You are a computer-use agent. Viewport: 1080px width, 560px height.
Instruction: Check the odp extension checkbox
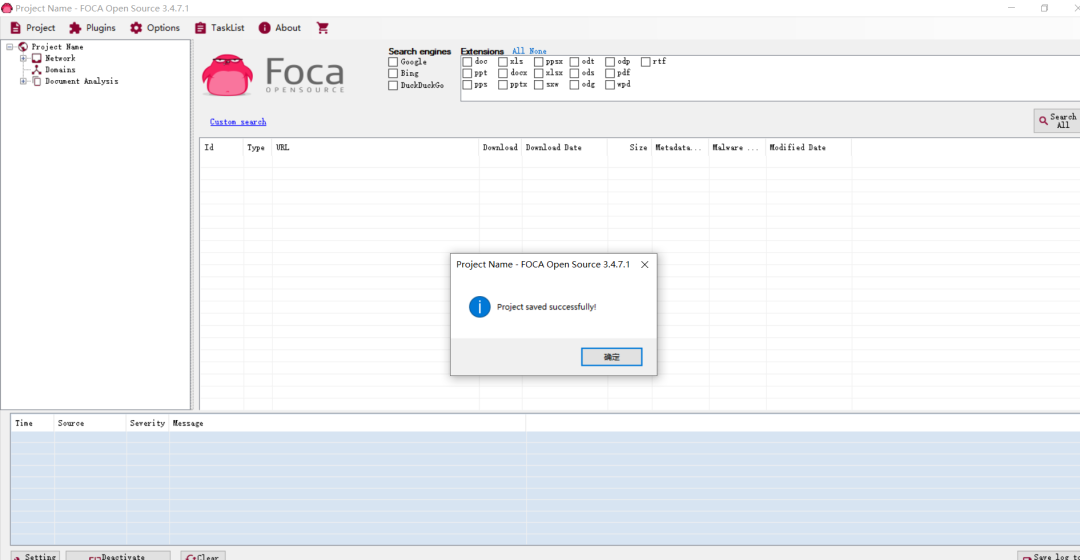click(610, 62)
